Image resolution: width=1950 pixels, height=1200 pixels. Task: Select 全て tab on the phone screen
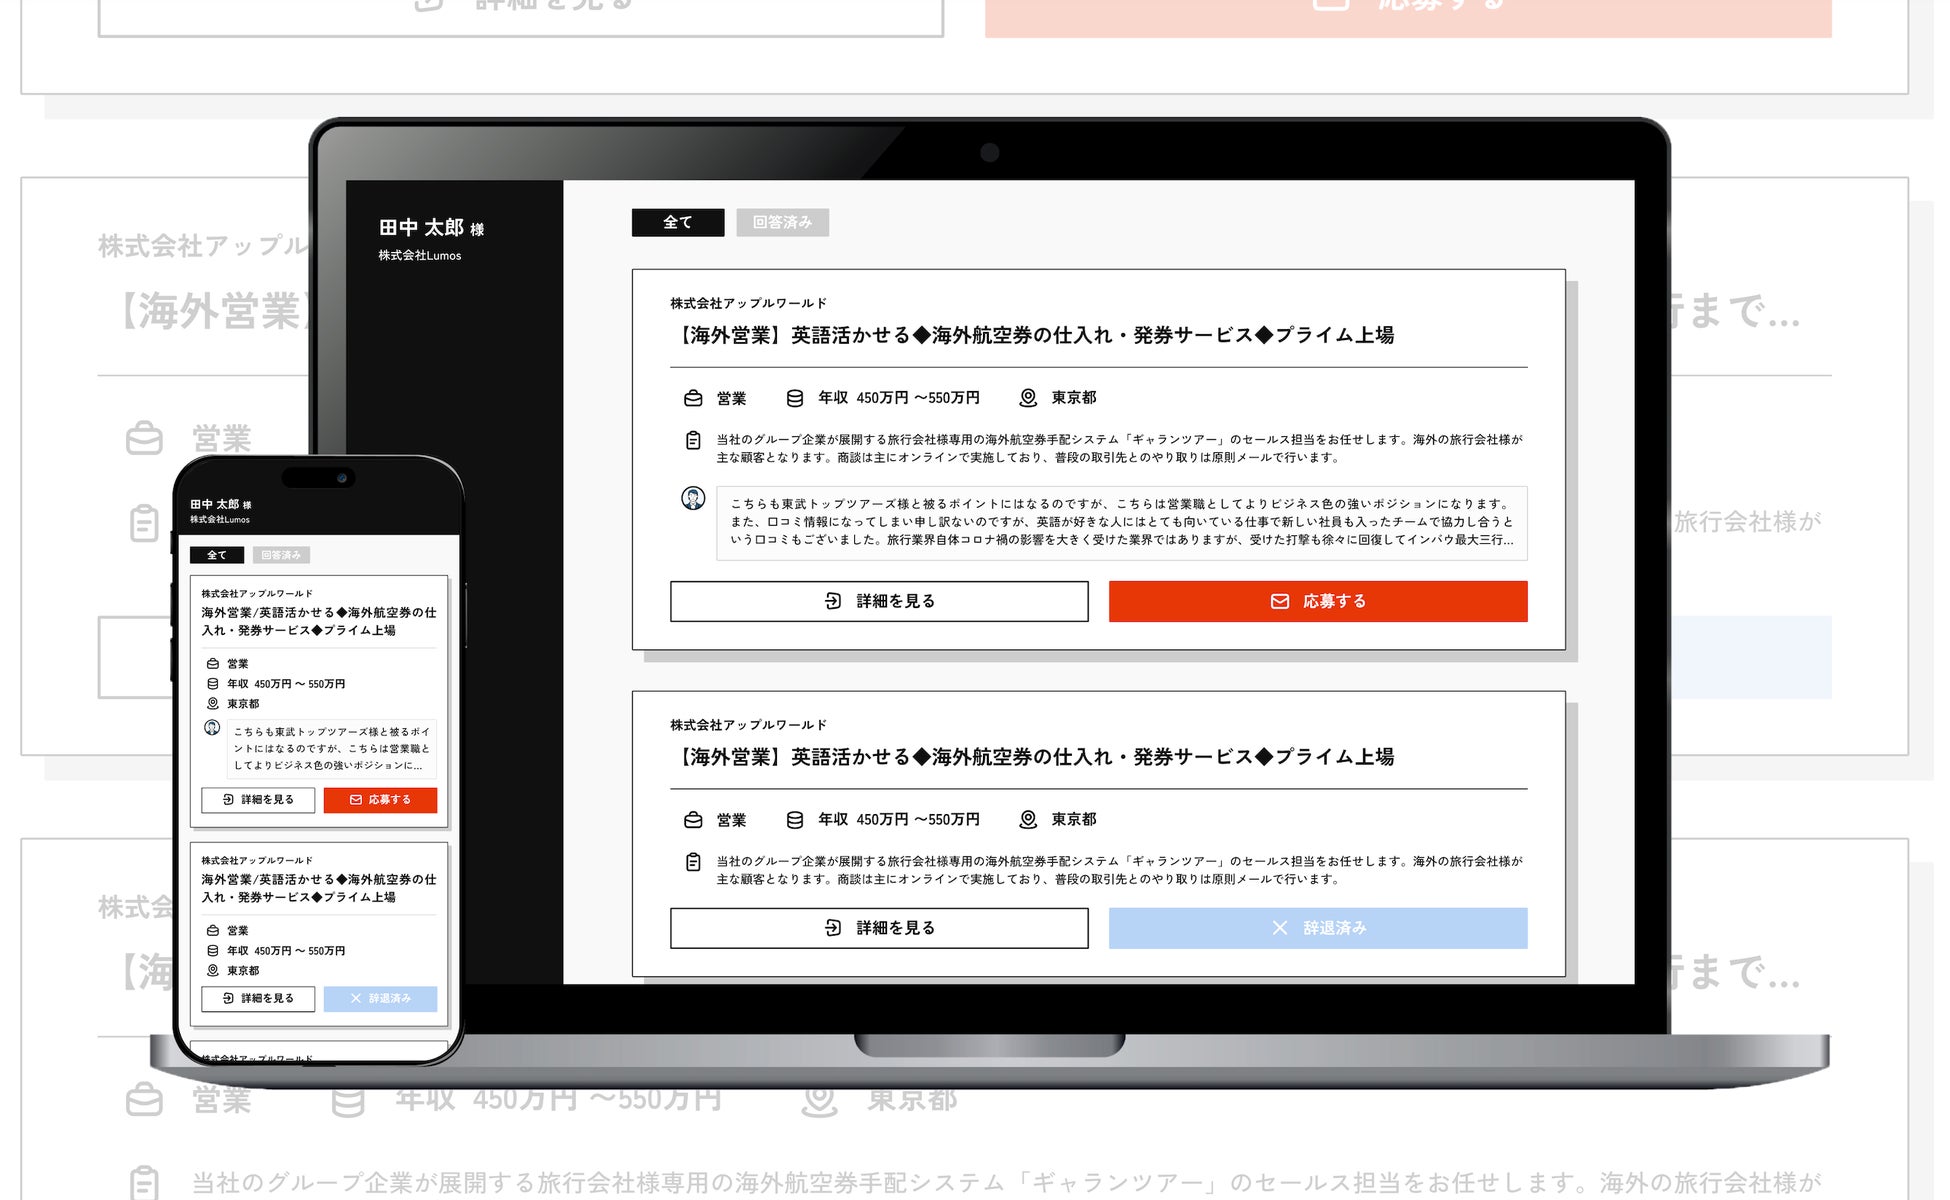pyautogui.click(x=217, y=555)
